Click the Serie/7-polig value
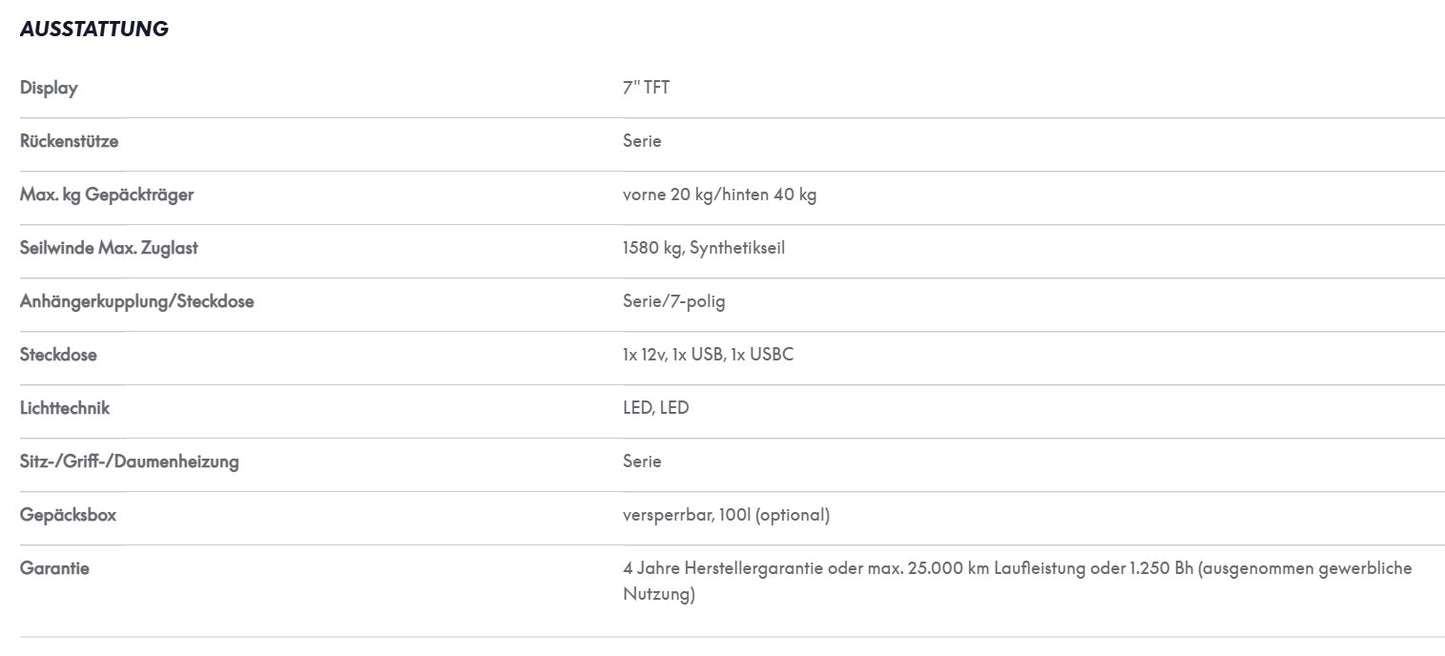Screen dimensions: 1445x656 coord(674,302)
